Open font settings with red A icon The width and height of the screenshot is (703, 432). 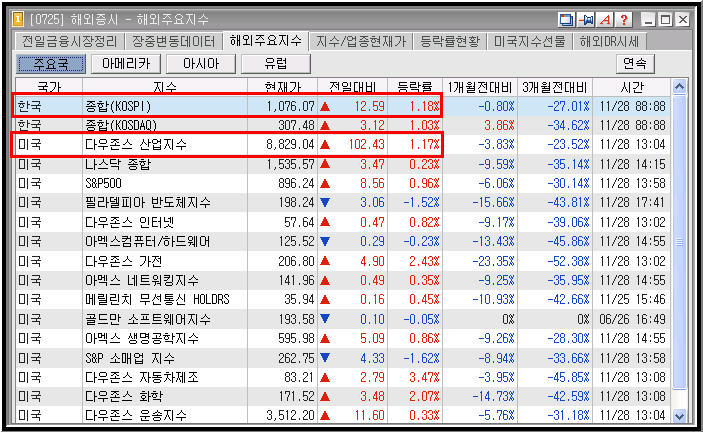pos(605,20)
